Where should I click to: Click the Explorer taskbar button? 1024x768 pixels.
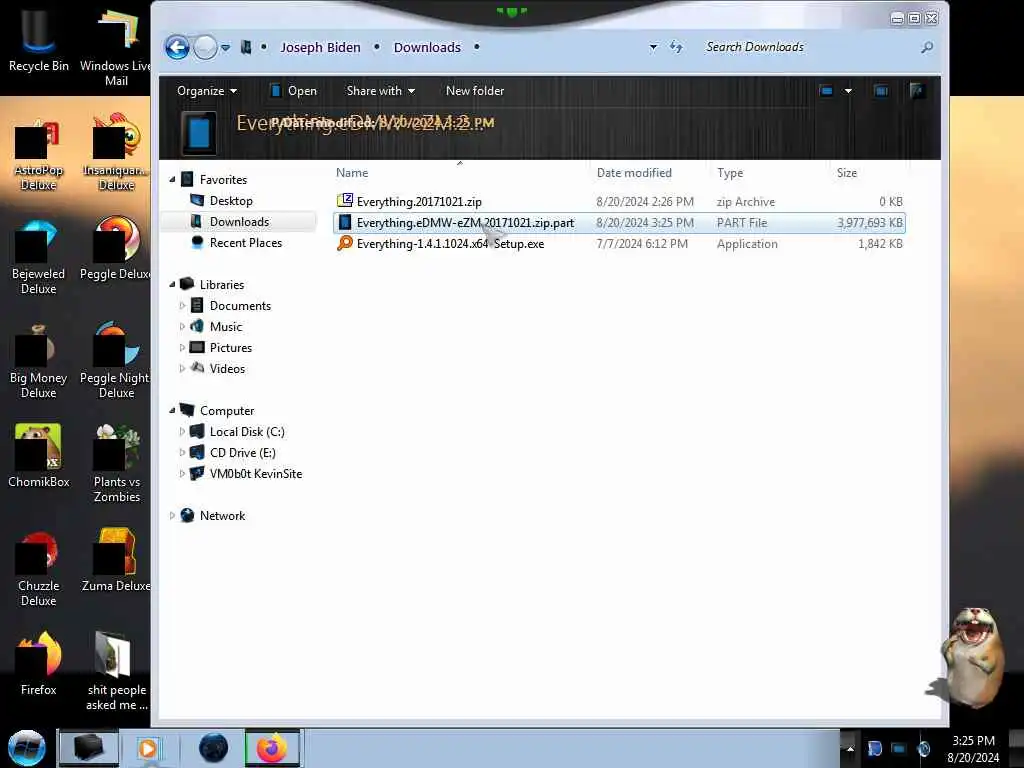click(89, 748)
